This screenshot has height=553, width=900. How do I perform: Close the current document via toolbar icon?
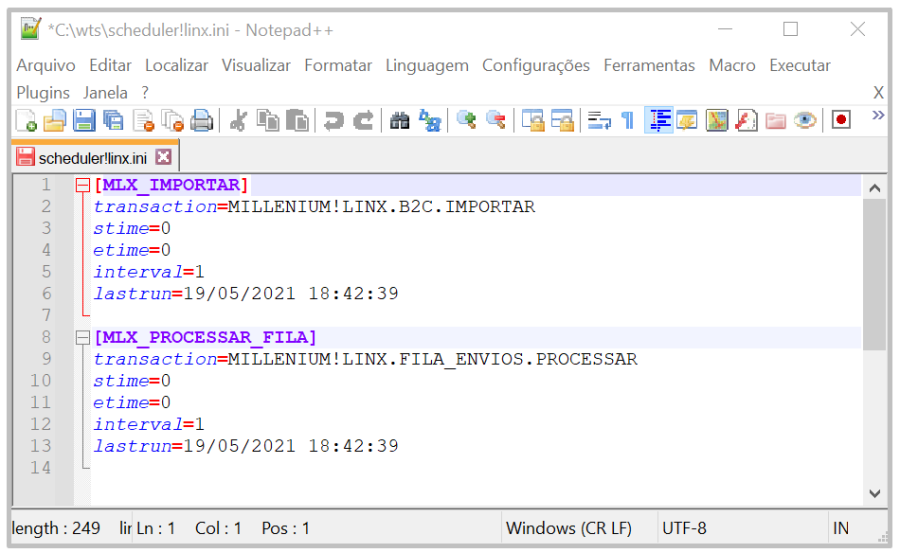[x=143, y=121]
